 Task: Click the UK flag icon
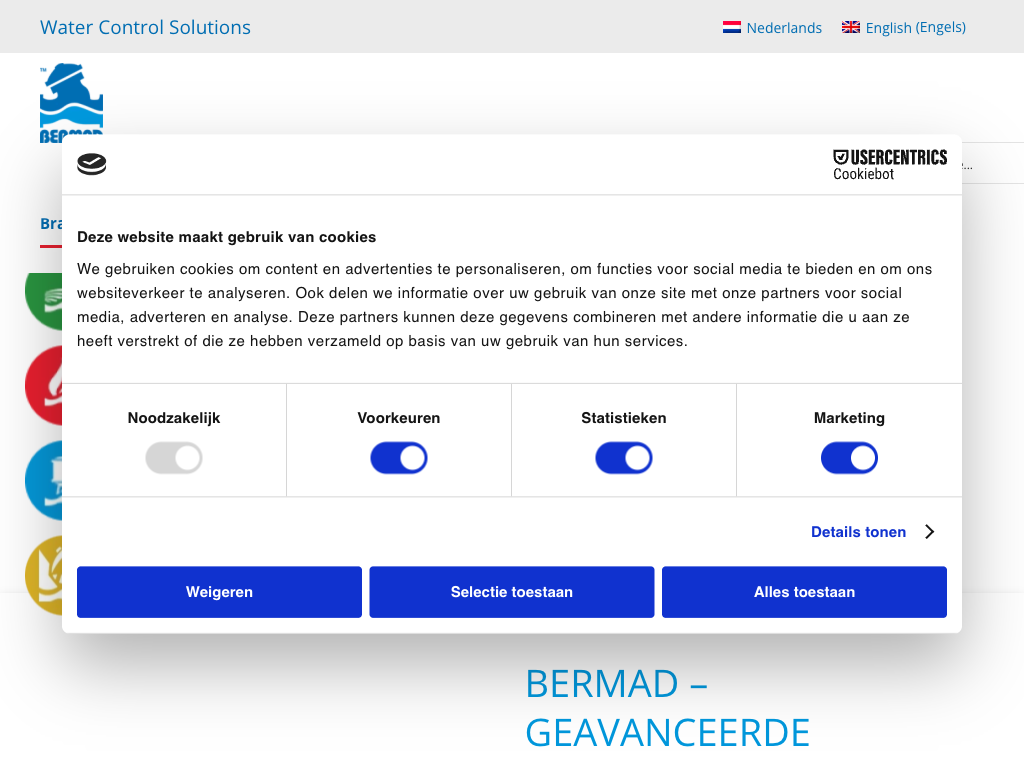(x=850, y=27)
